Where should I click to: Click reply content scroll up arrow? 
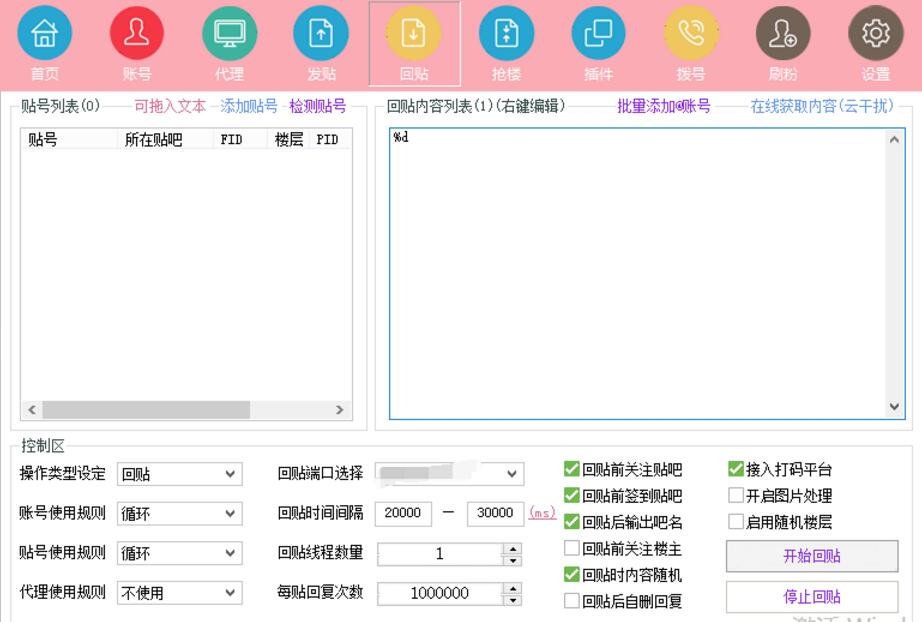pos(894,140)
